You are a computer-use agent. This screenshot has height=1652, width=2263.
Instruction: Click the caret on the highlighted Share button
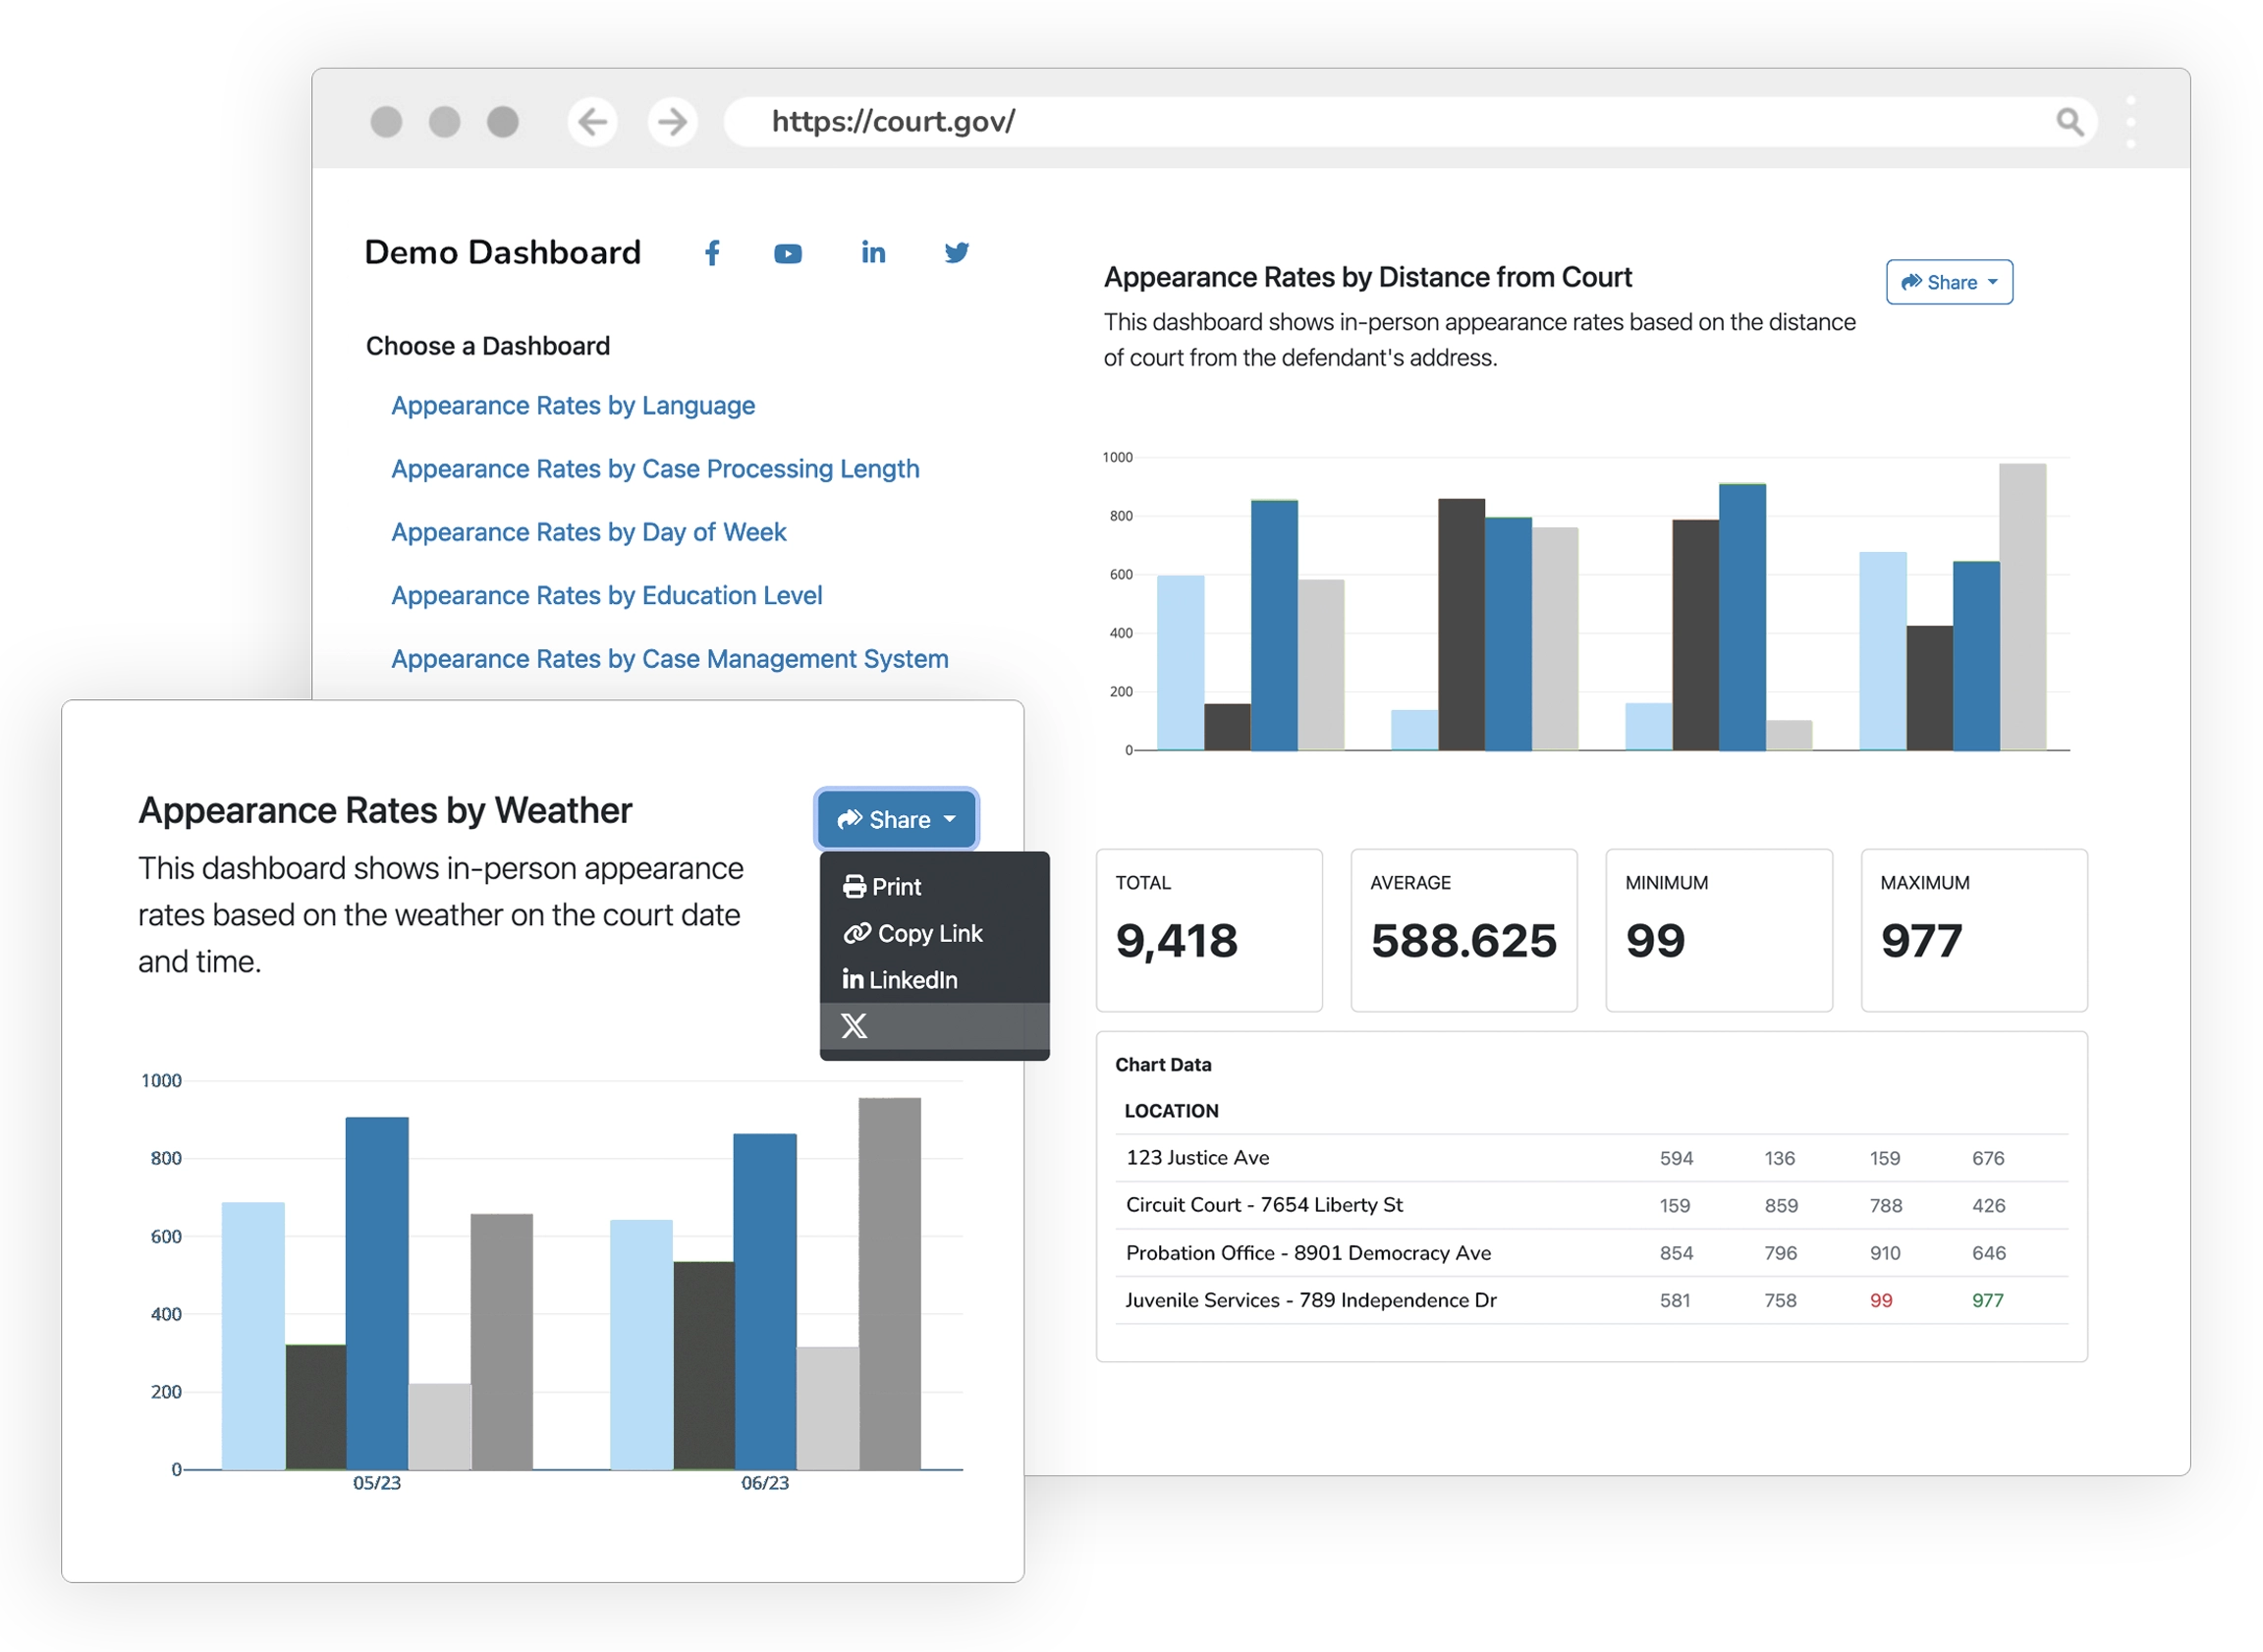(951, 820)
